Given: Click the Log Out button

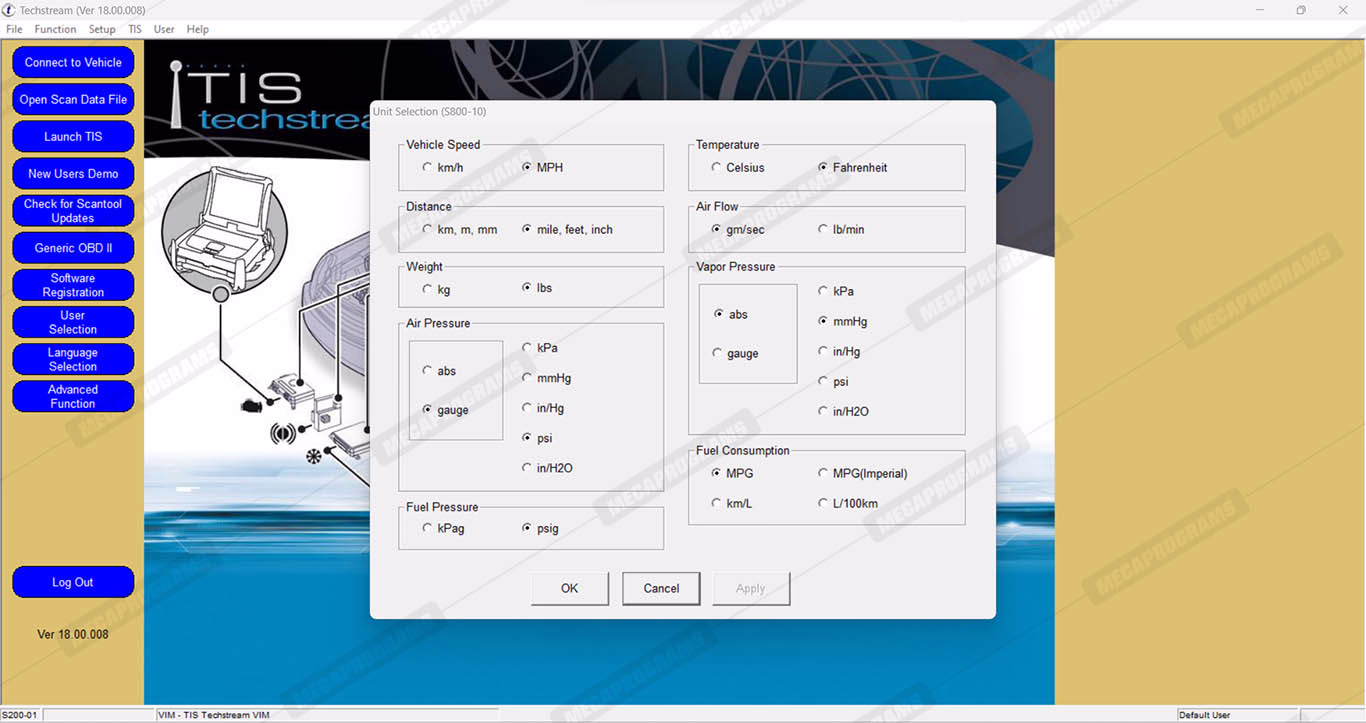Looking at the screenshot, I should [73, 583].
